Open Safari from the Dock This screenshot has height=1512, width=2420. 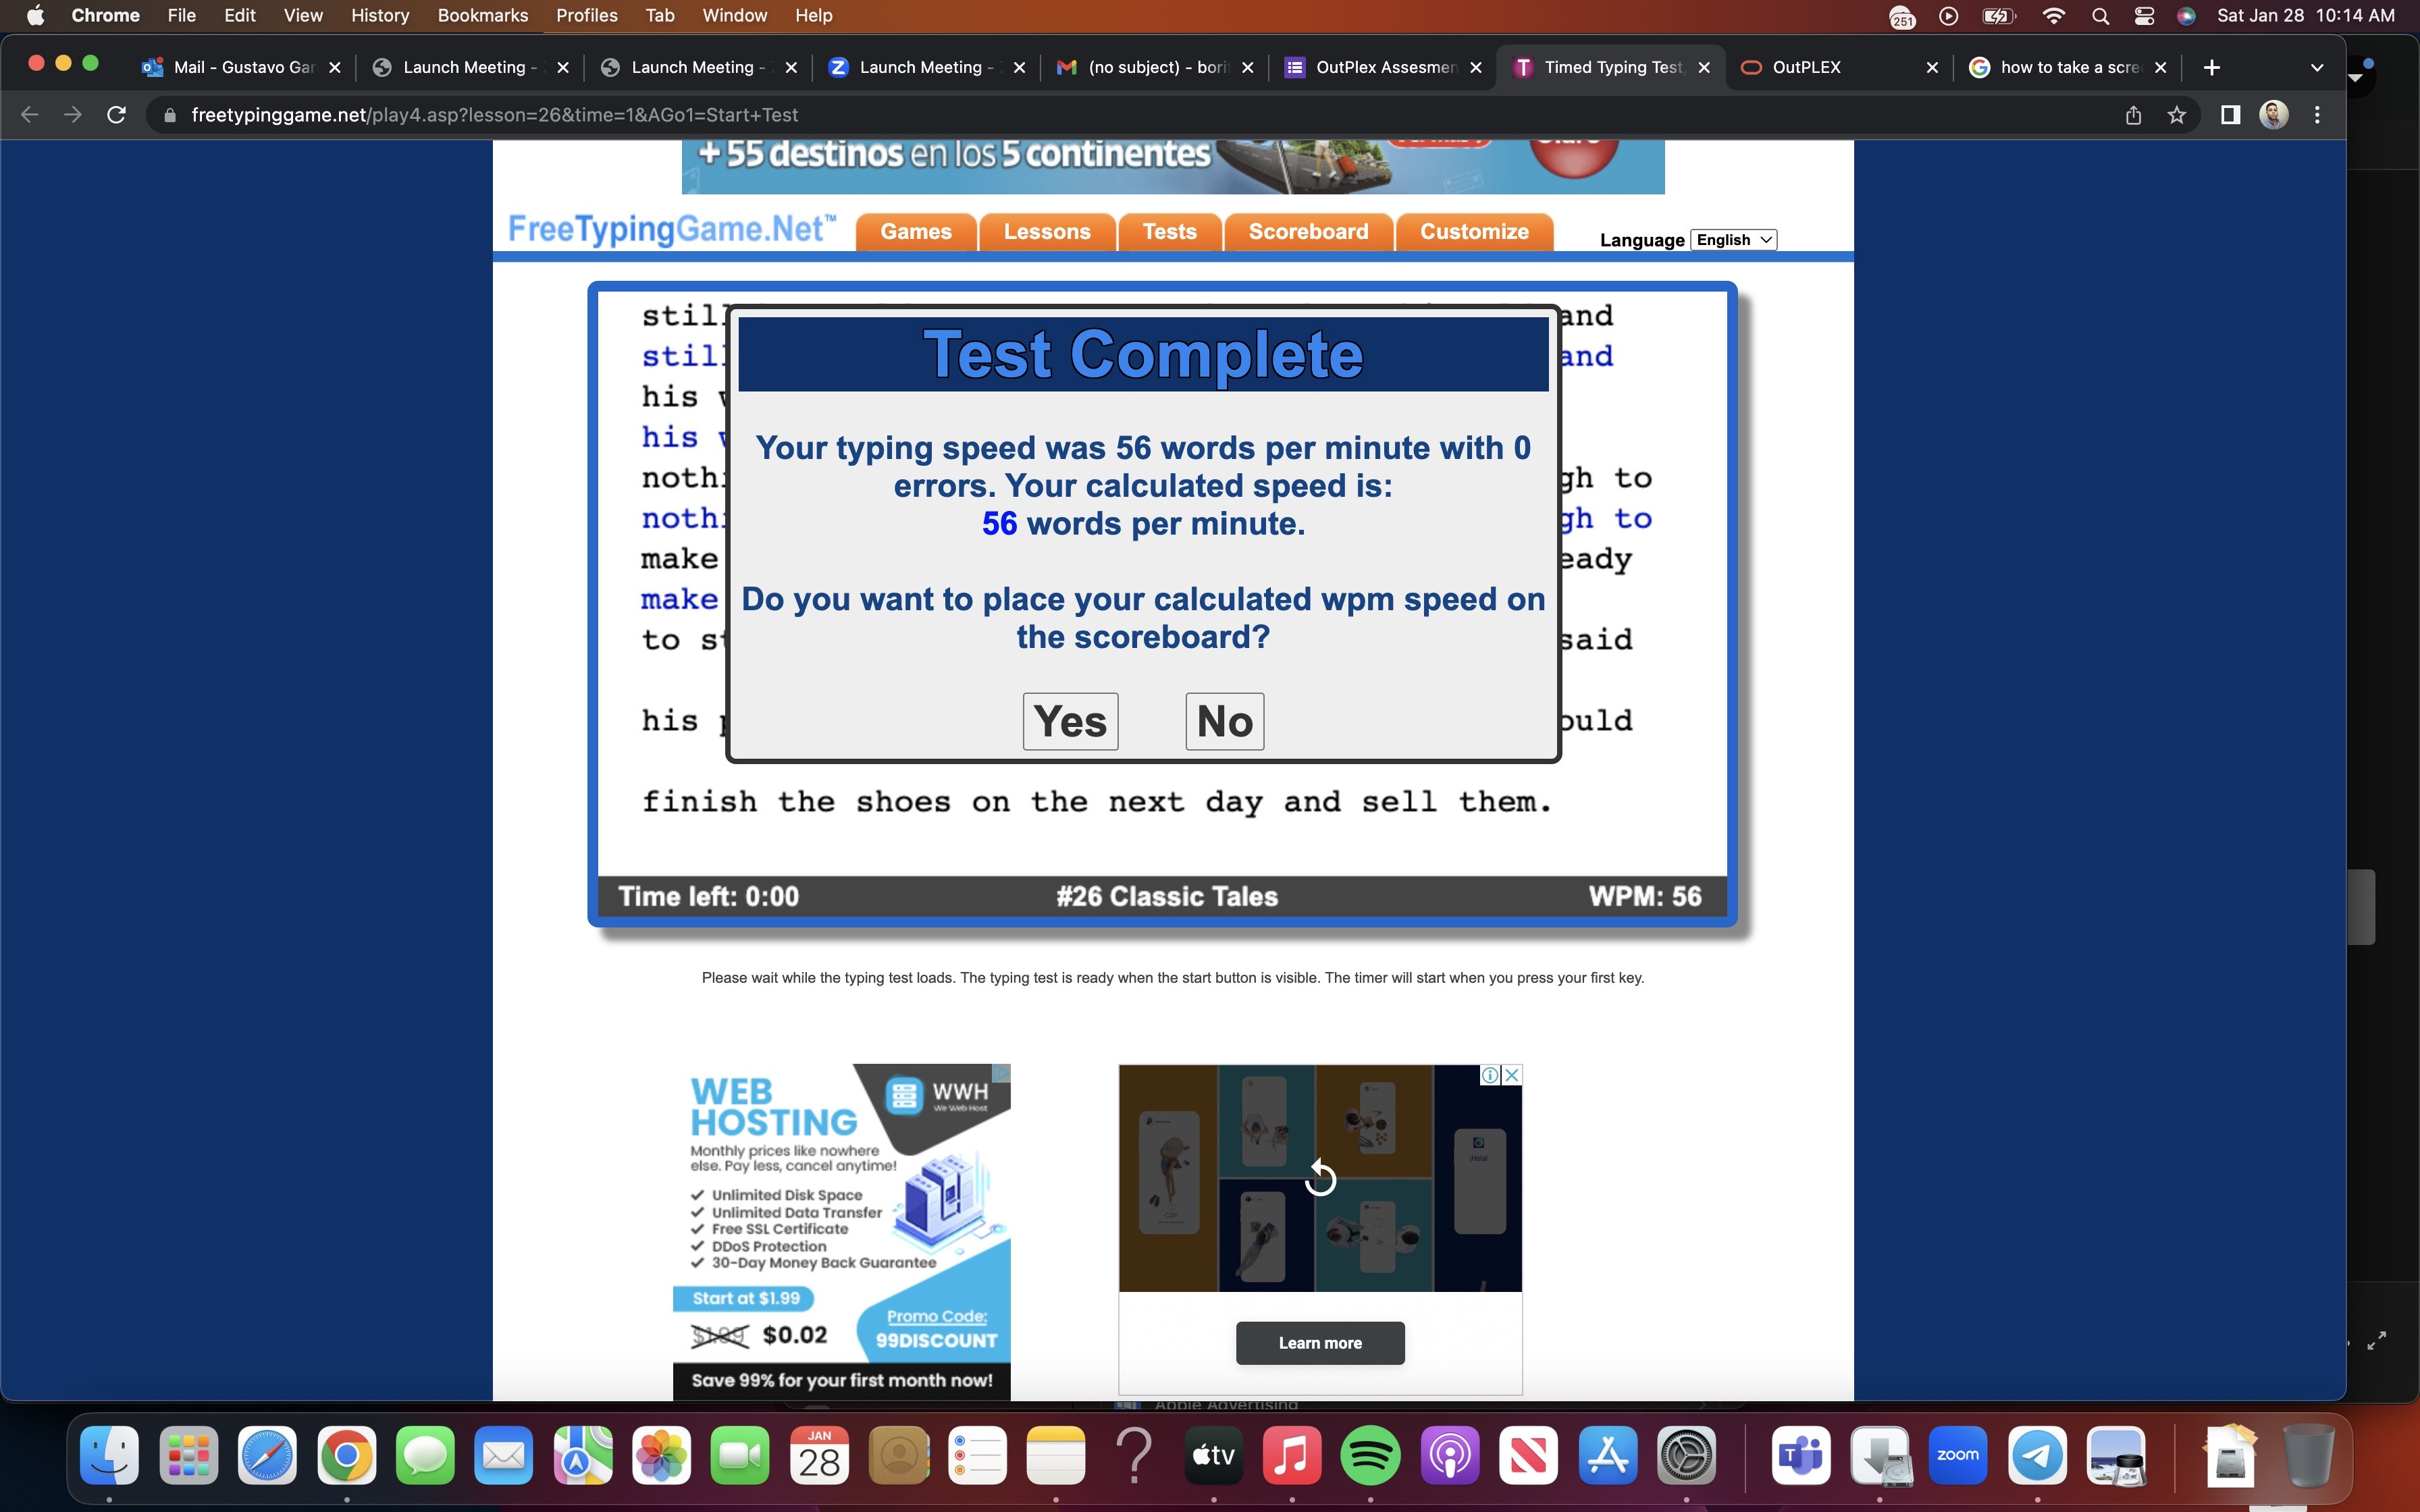267,1455
